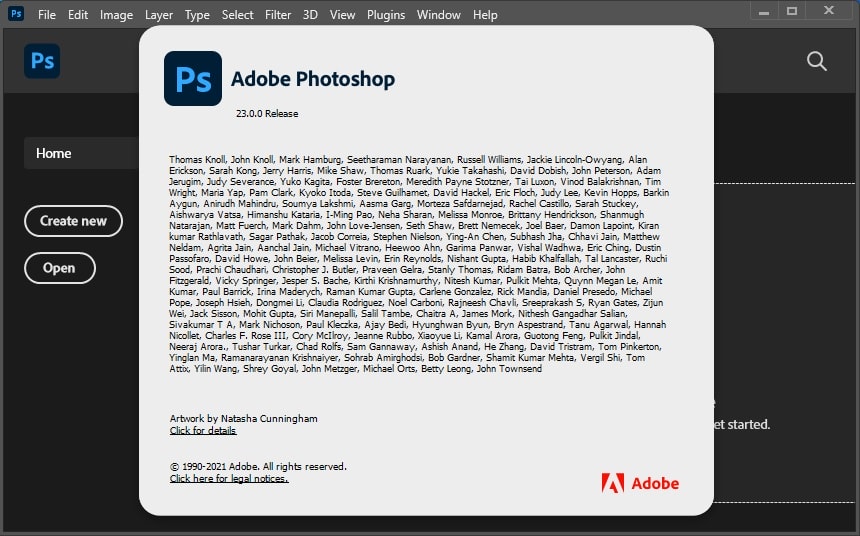Screen dimensions: 860x536
Task: Open the Filter menu
Action: click(x=278, y=15)
